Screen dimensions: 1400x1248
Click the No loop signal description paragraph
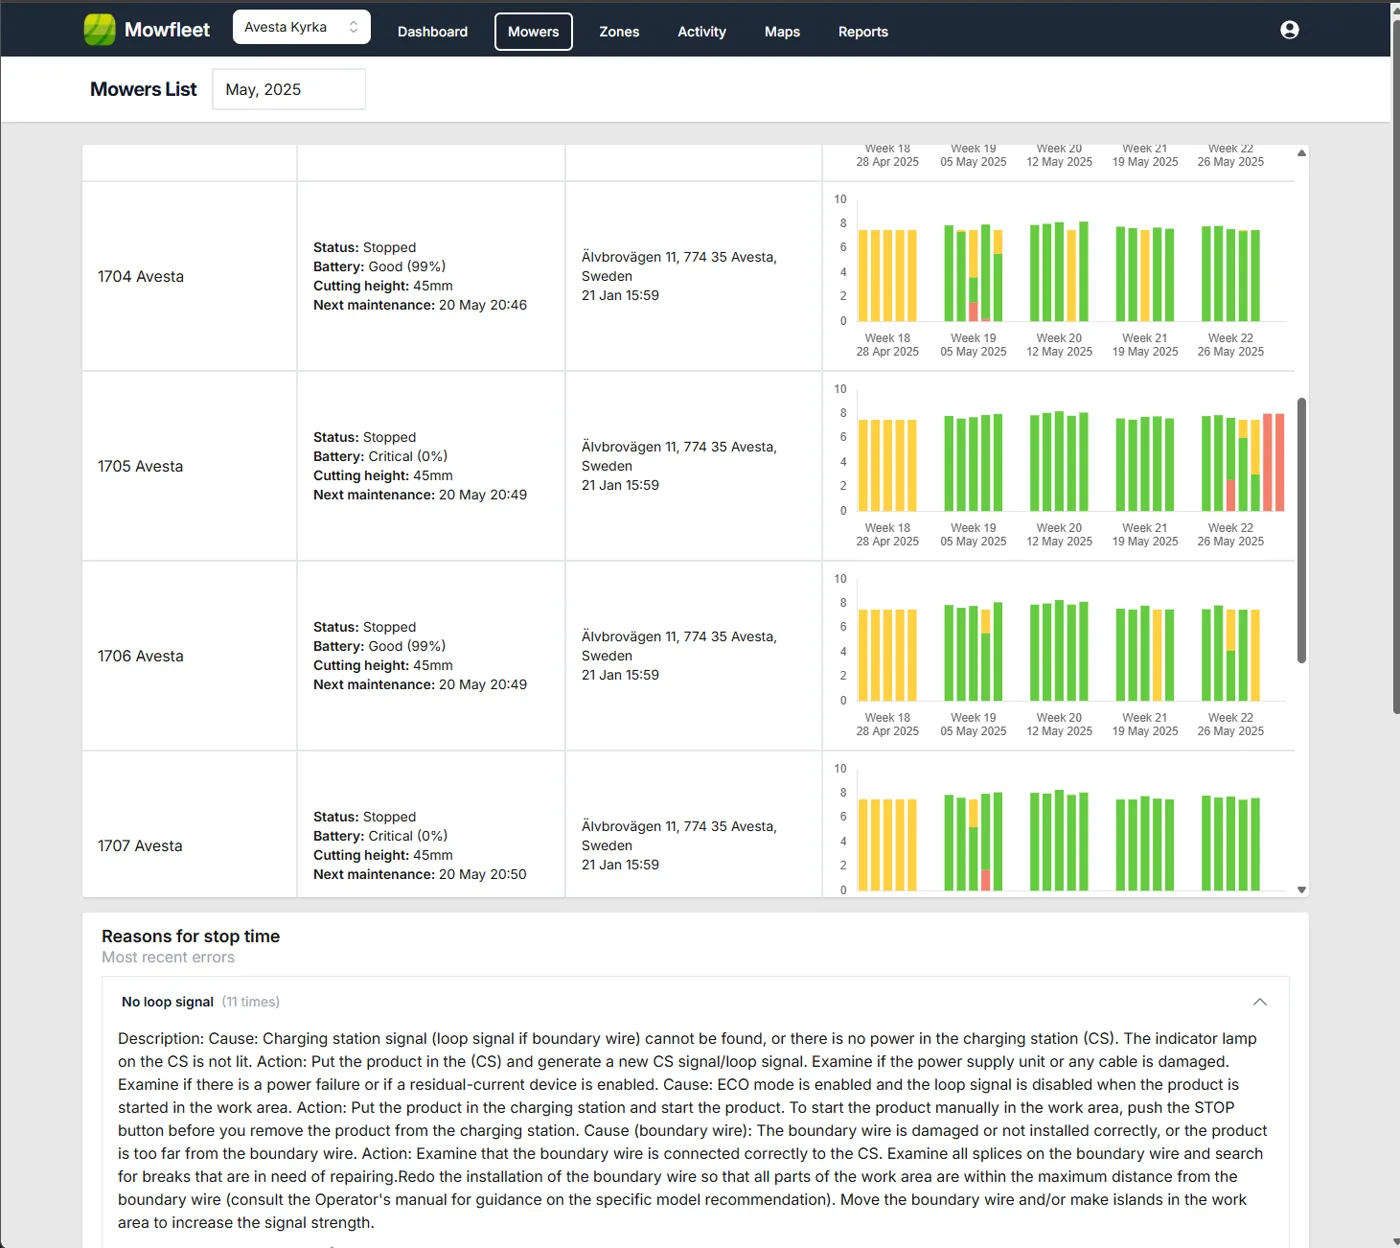693,1130
